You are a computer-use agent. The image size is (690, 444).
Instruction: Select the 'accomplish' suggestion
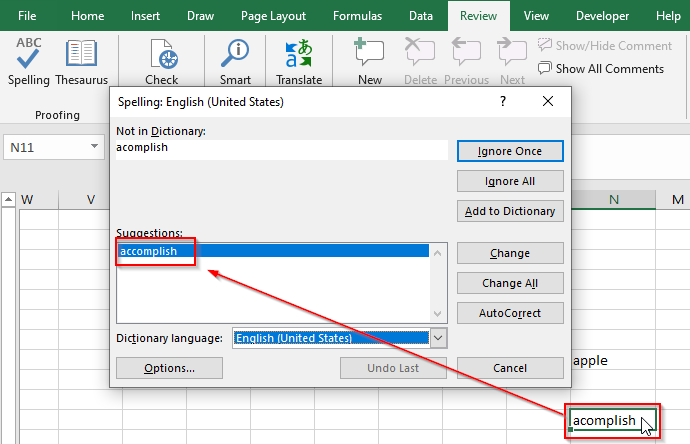click(x=148, y=251)
